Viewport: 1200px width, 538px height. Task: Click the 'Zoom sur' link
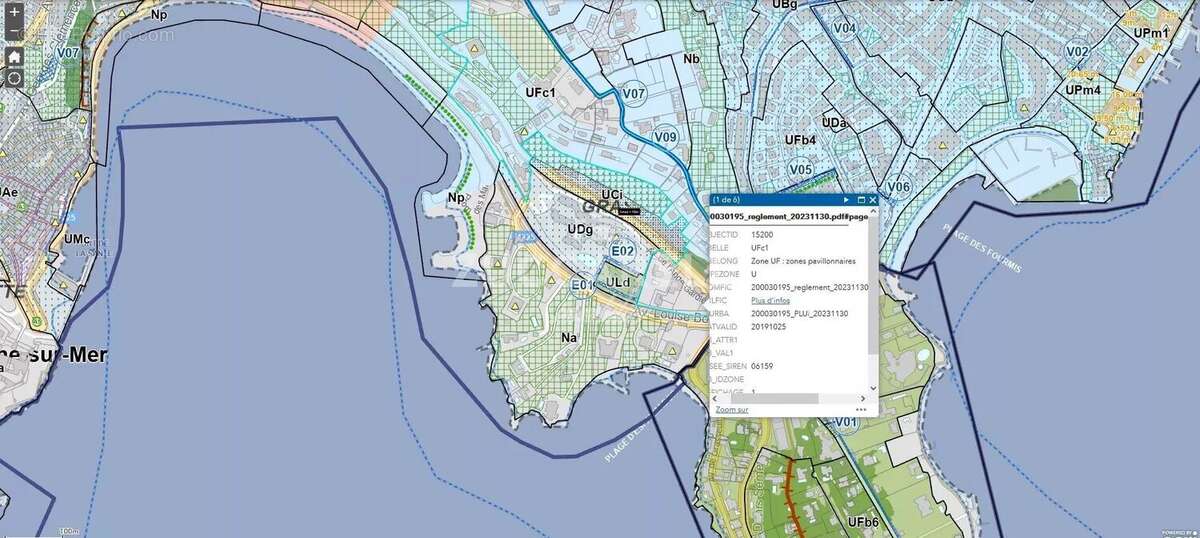click(731, 409)
